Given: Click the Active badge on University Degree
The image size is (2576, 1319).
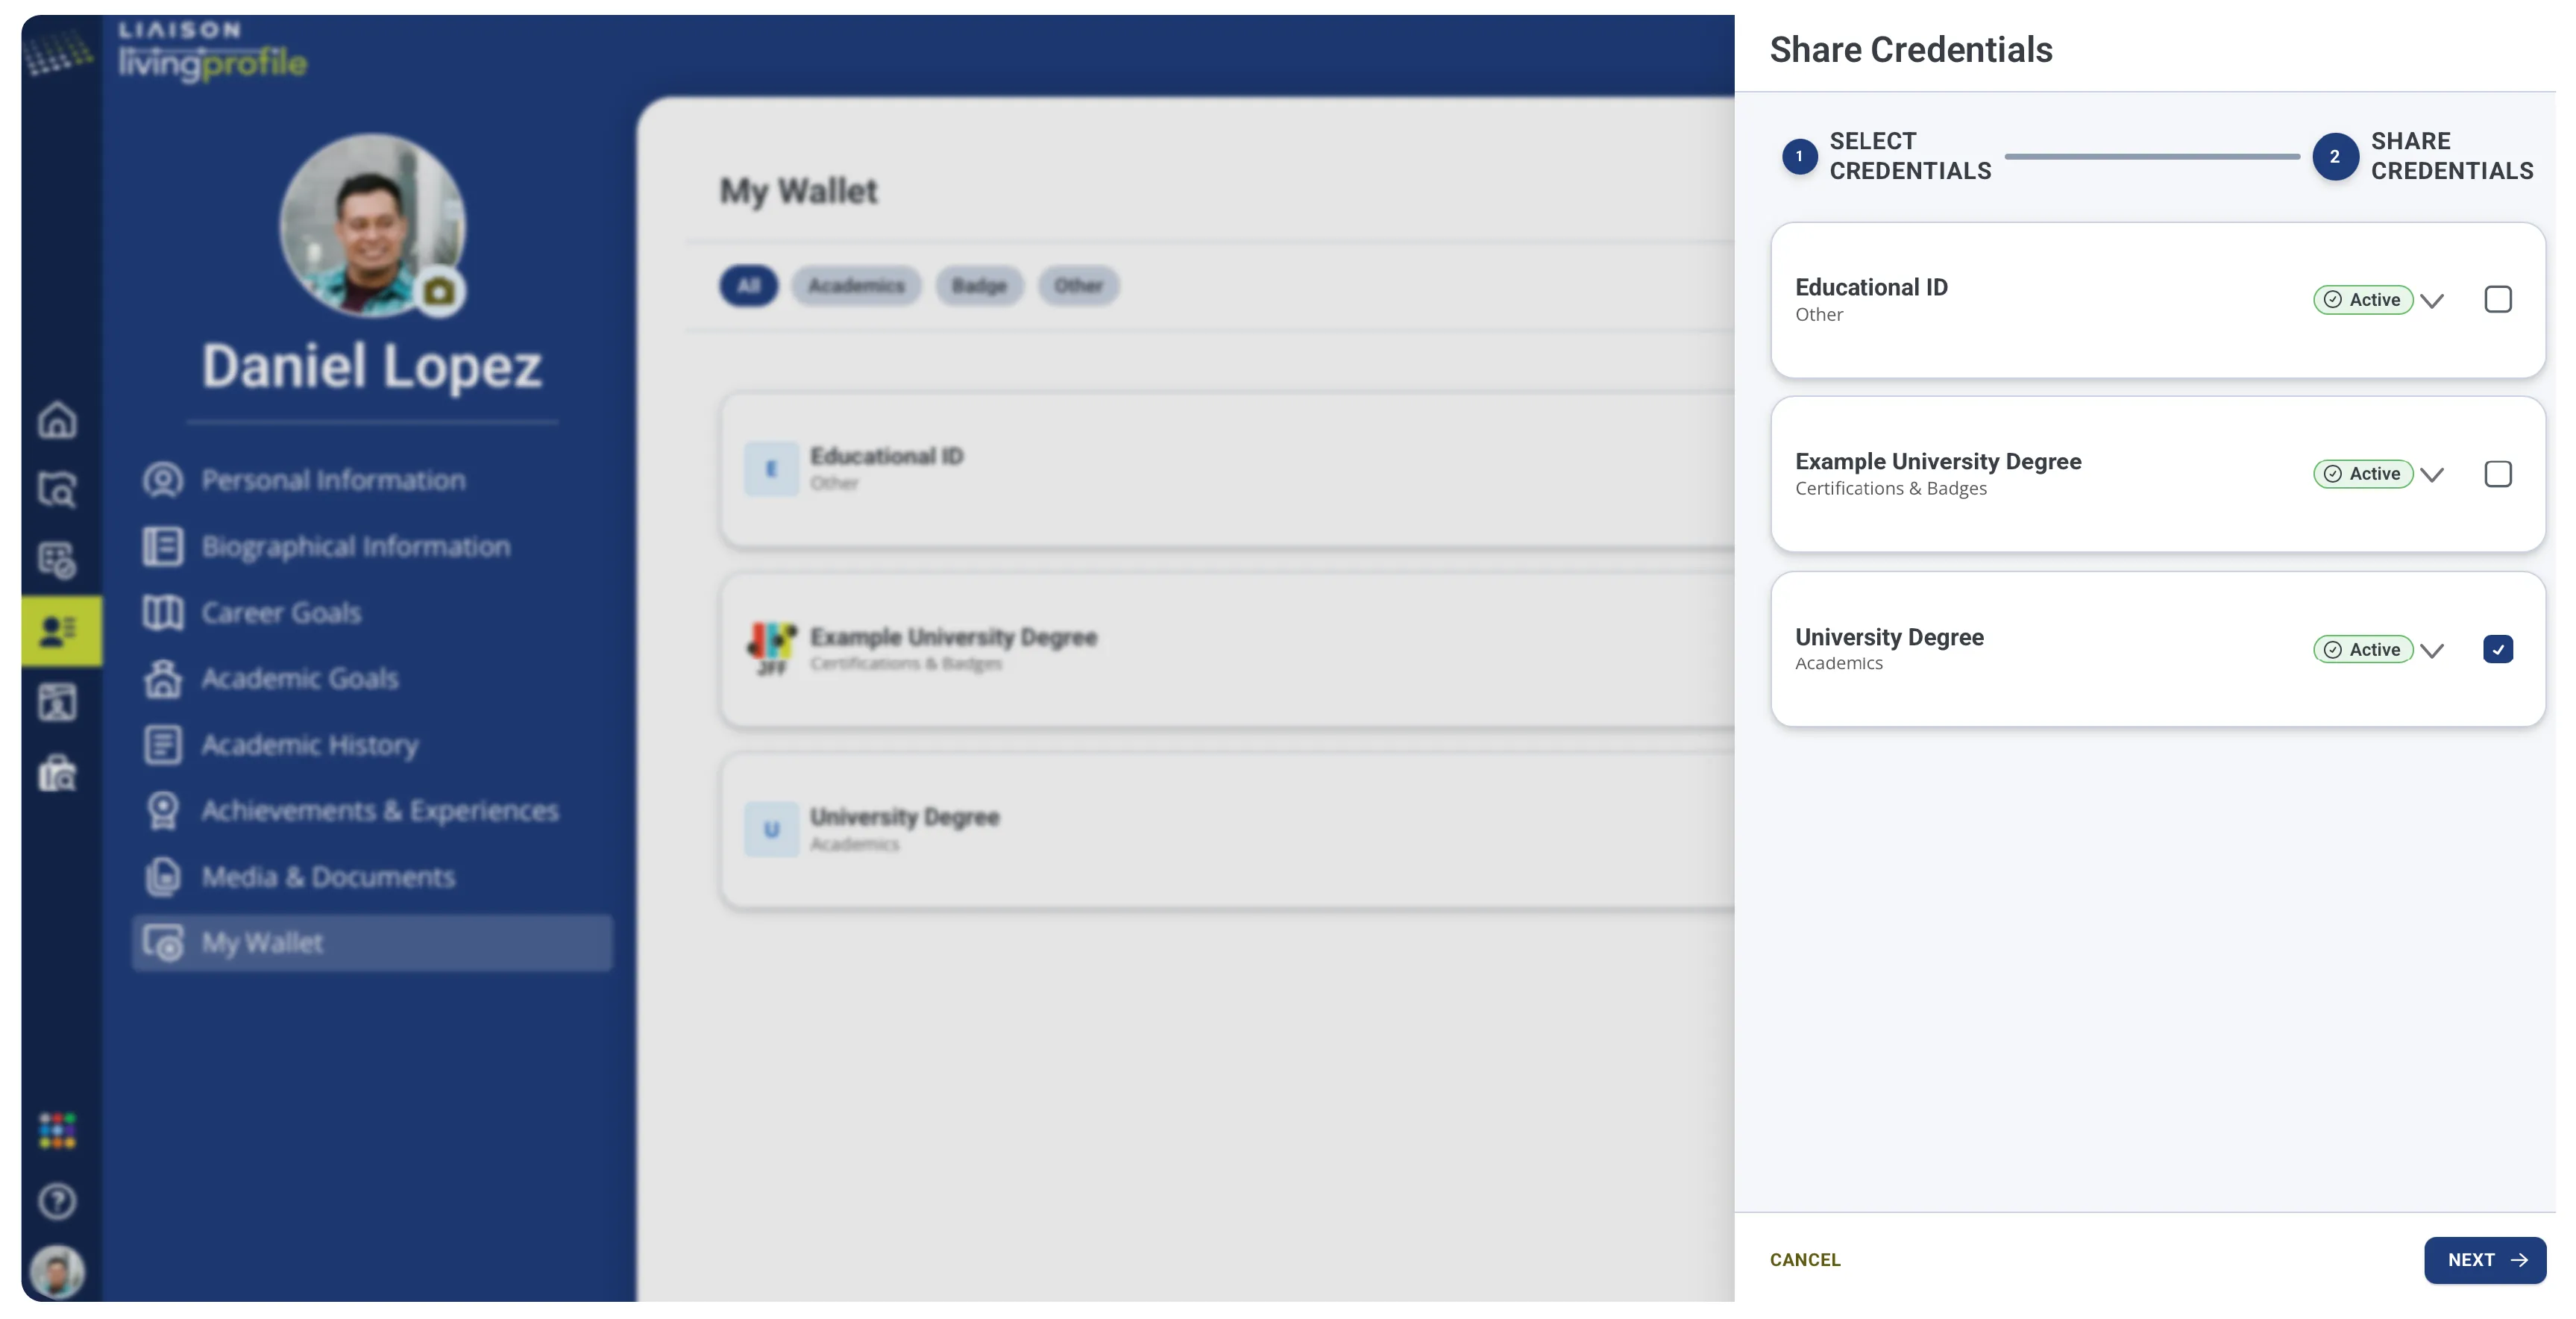Looking at the screenshot, I should click(2363, 649).
